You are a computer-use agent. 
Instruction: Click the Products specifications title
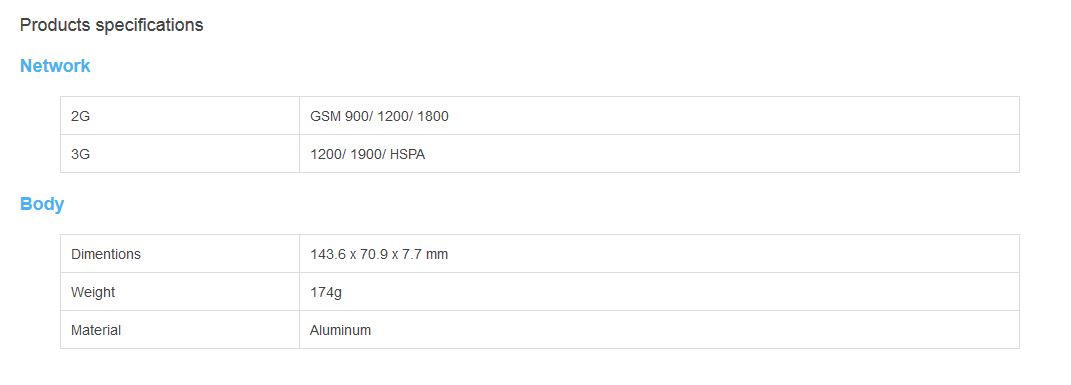(111, 25)
